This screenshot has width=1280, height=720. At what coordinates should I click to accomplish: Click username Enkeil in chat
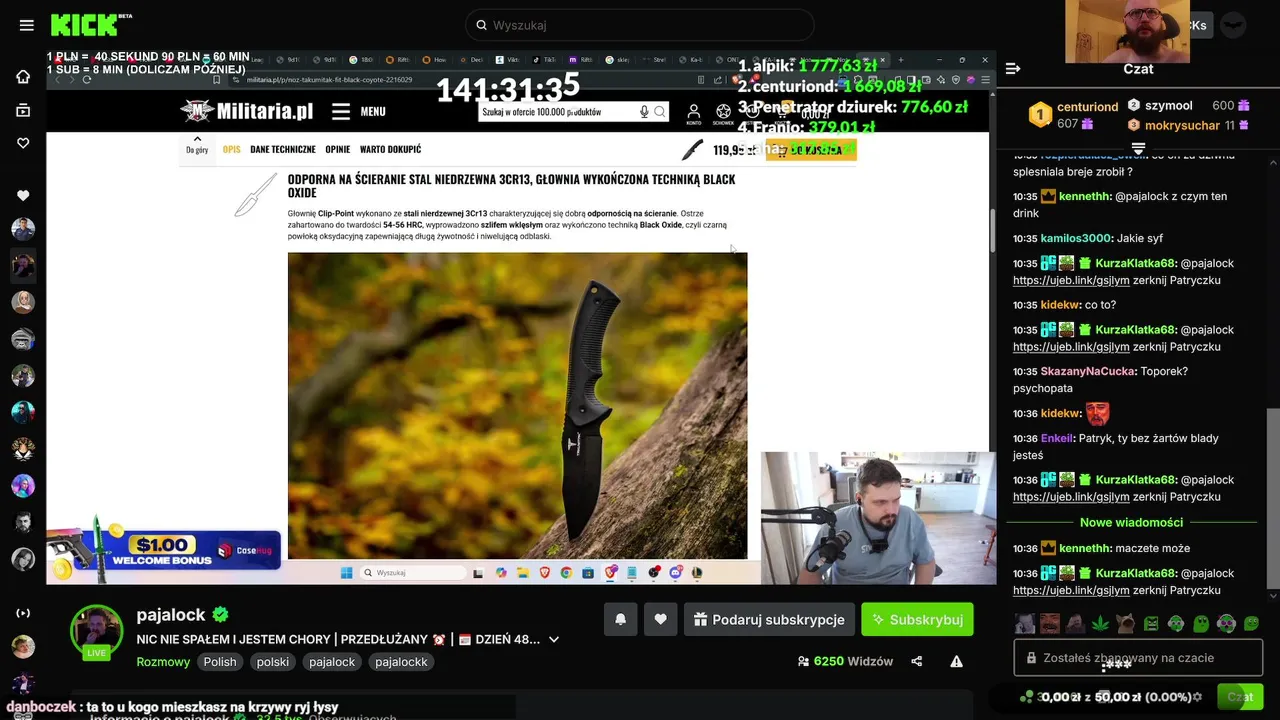coord(1058,438)
